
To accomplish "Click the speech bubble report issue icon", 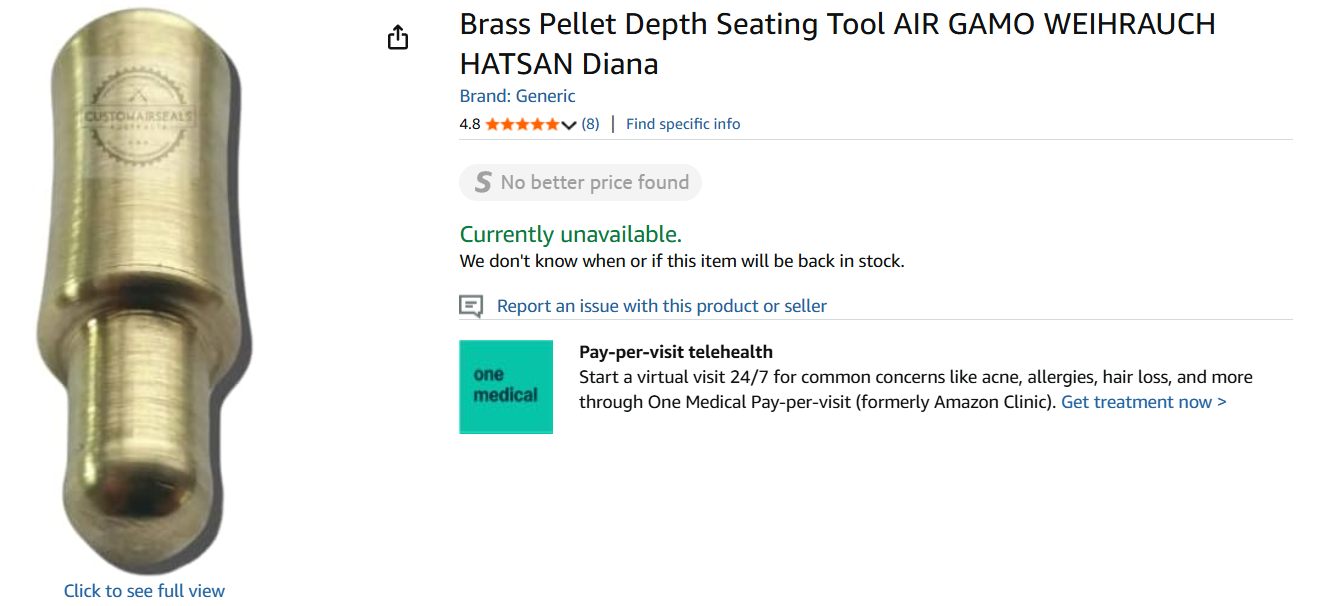I will click(471, 306).
